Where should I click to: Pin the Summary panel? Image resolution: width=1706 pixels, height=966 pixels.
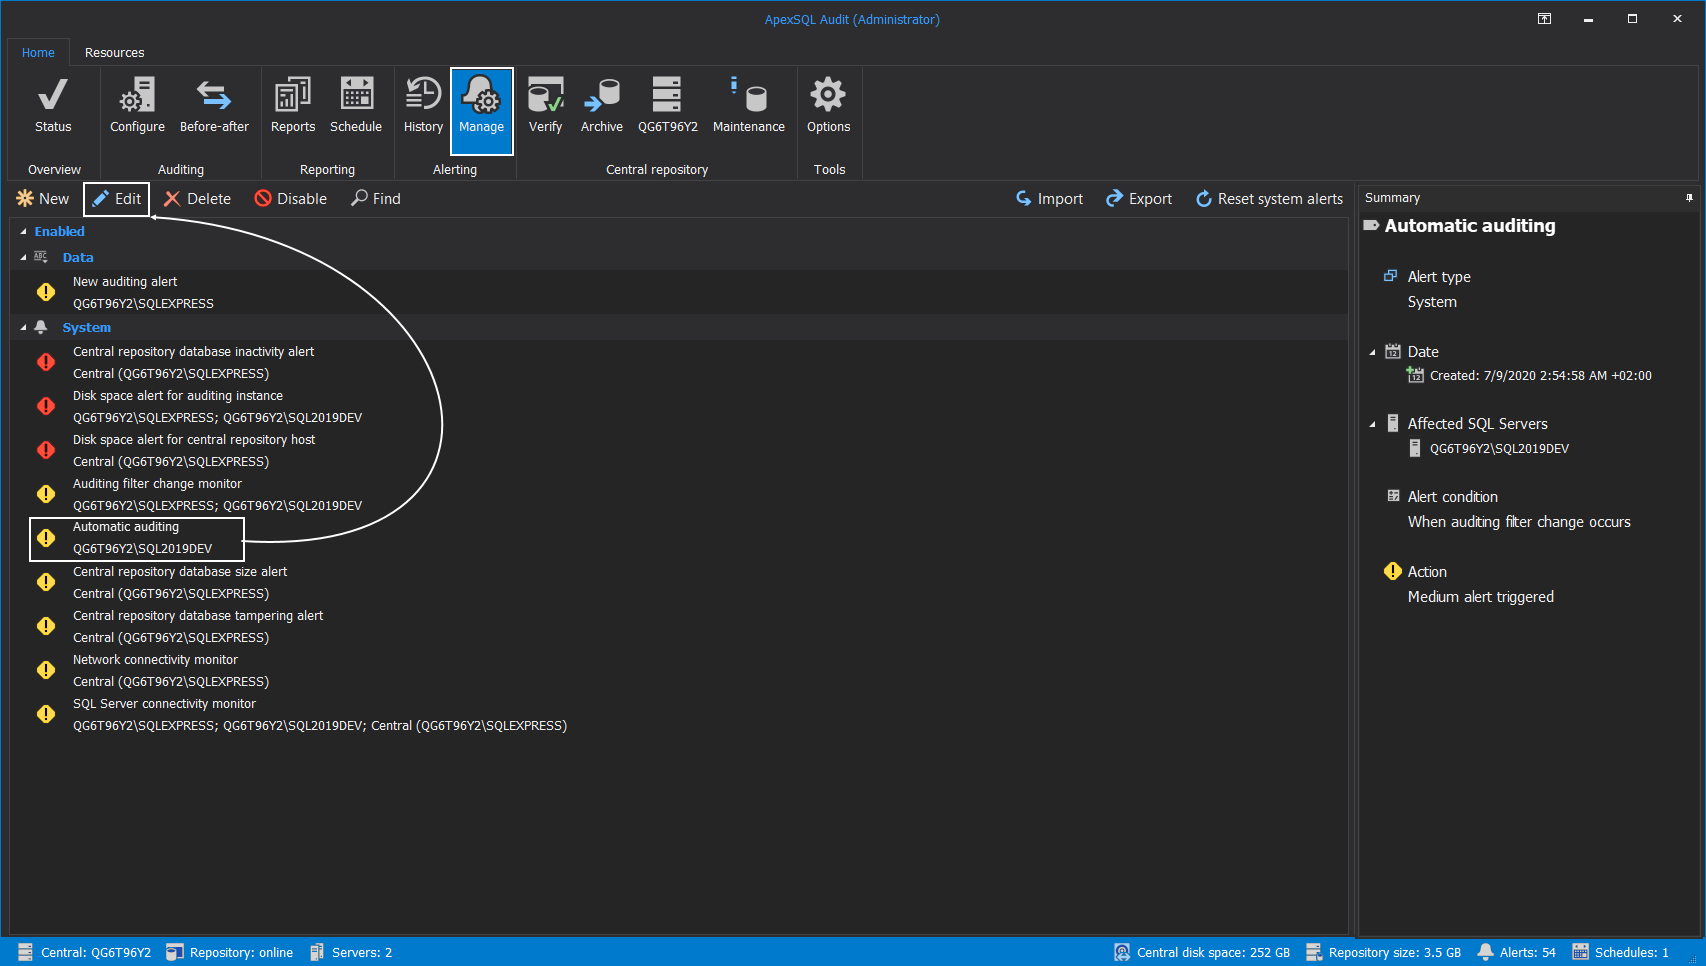(1689, 198)
